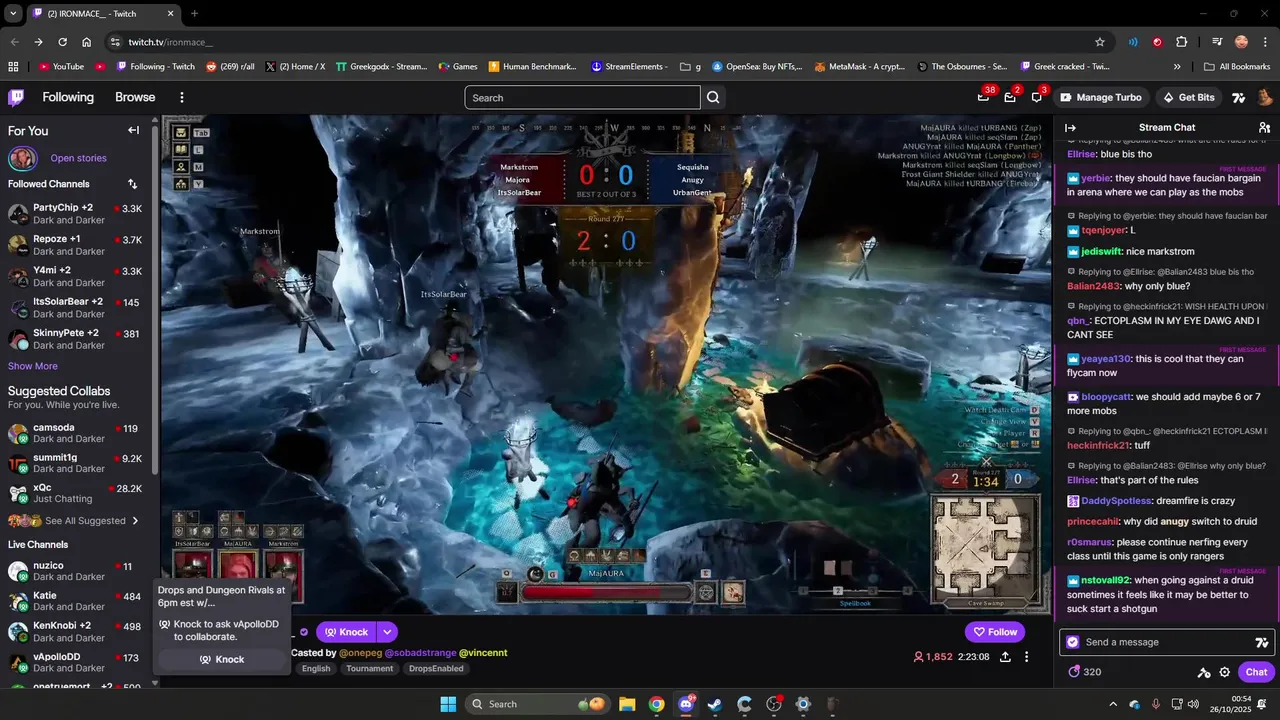Open xQc Just Chatting channel
This screenshot has height=720, width=1280.
(77, 494)
